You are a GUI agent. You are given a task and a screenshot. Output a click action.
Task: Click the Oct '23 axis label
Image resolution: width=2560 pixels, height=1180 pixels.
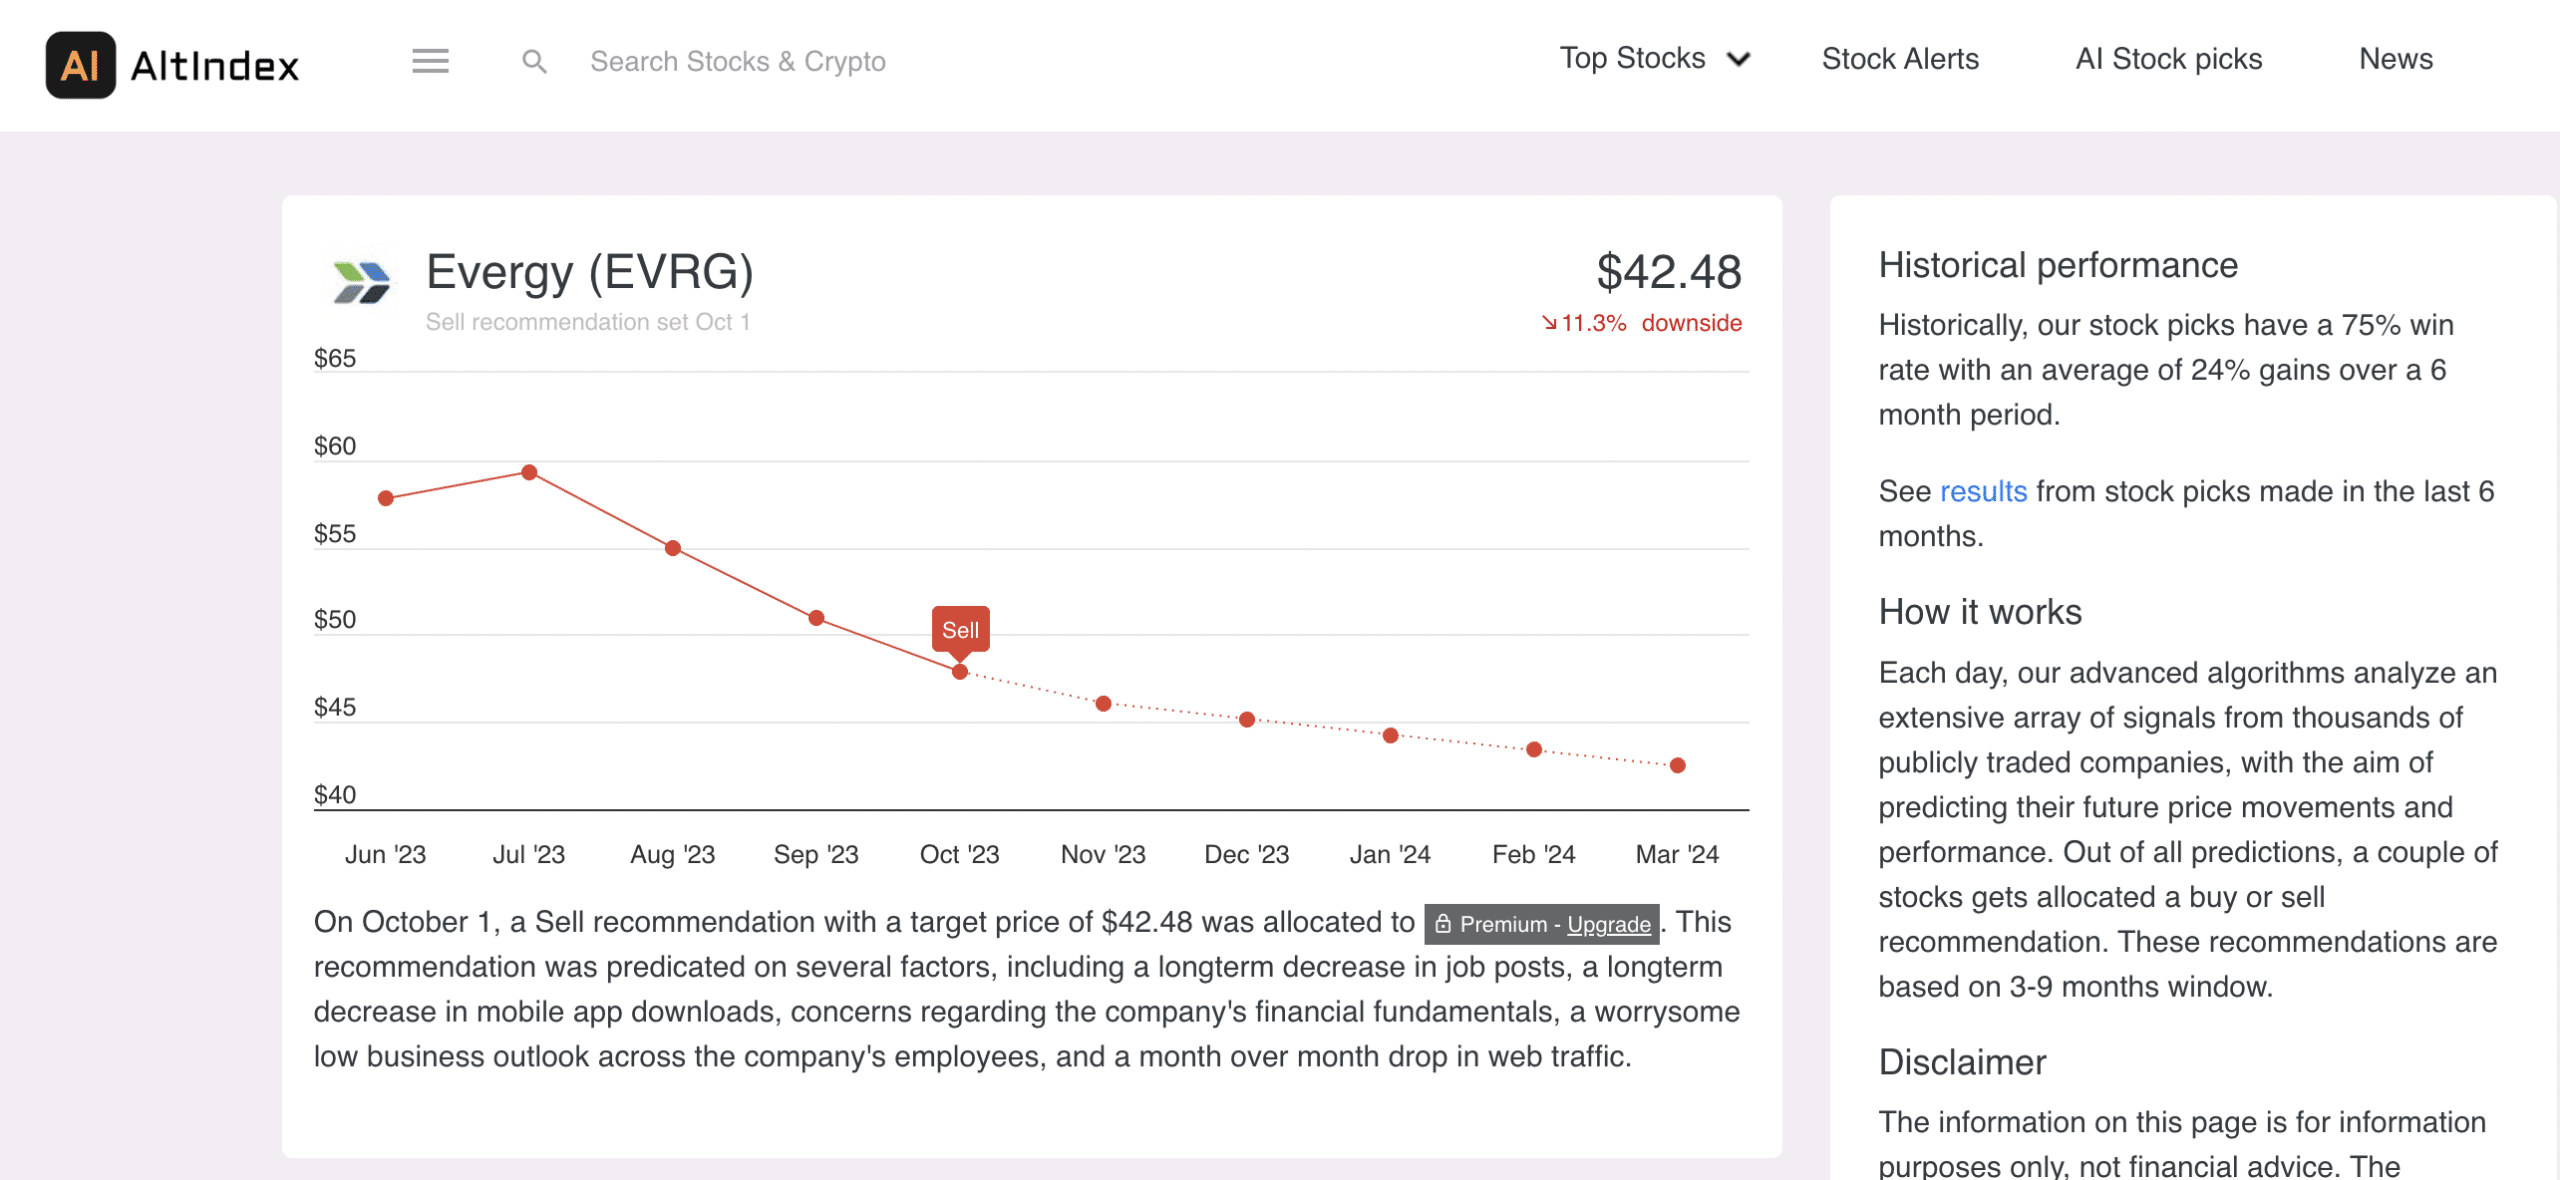click(959, 854)
